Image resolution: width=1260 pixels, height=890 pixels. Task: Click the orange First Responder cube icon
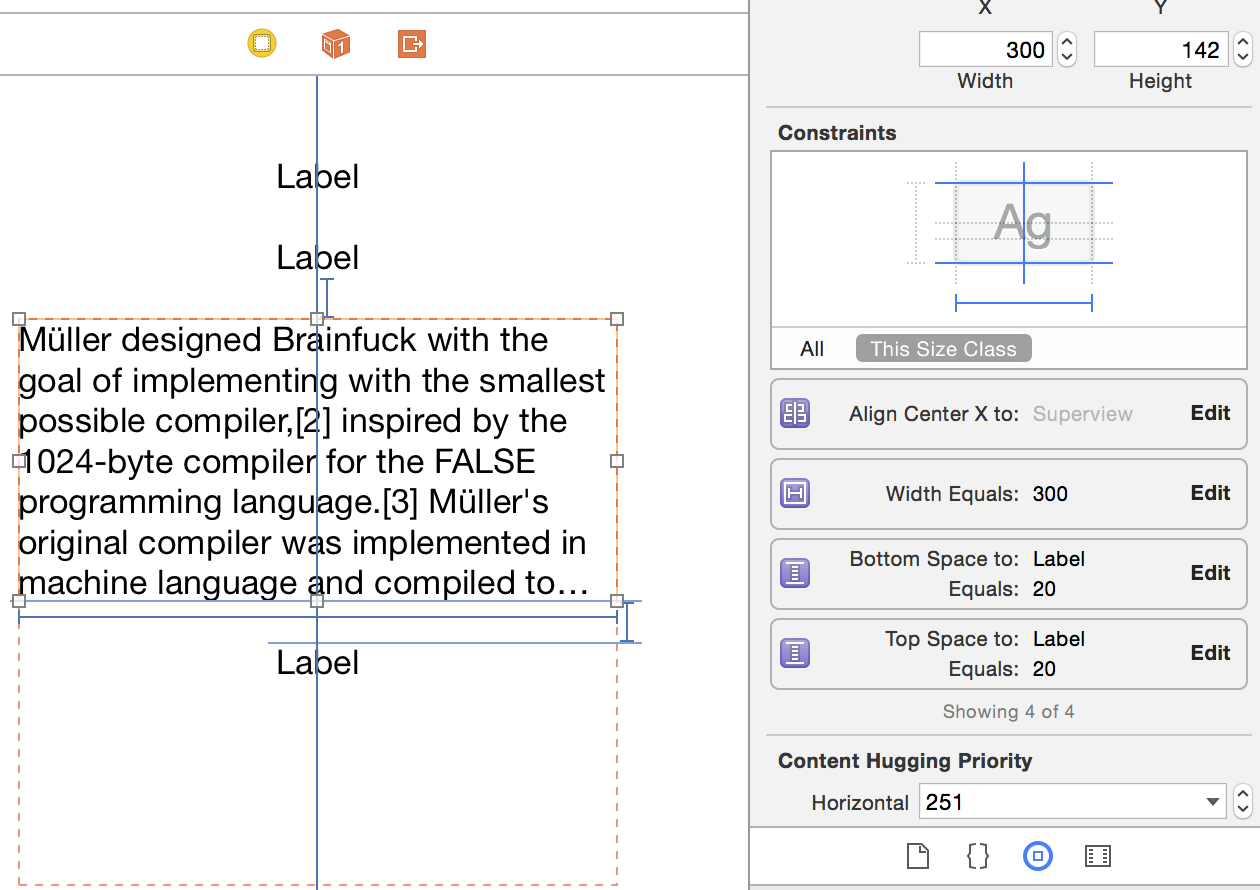pos(335,44)
